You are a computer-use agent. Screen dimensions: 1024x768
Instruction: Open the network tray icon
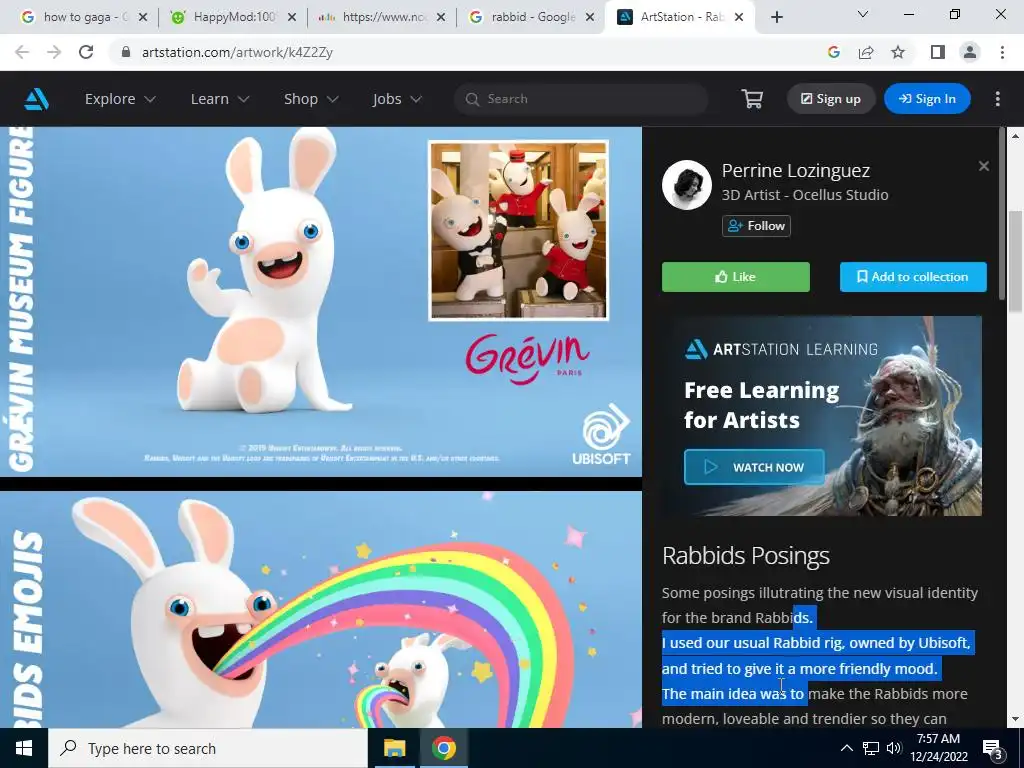[x=871, y=748]
